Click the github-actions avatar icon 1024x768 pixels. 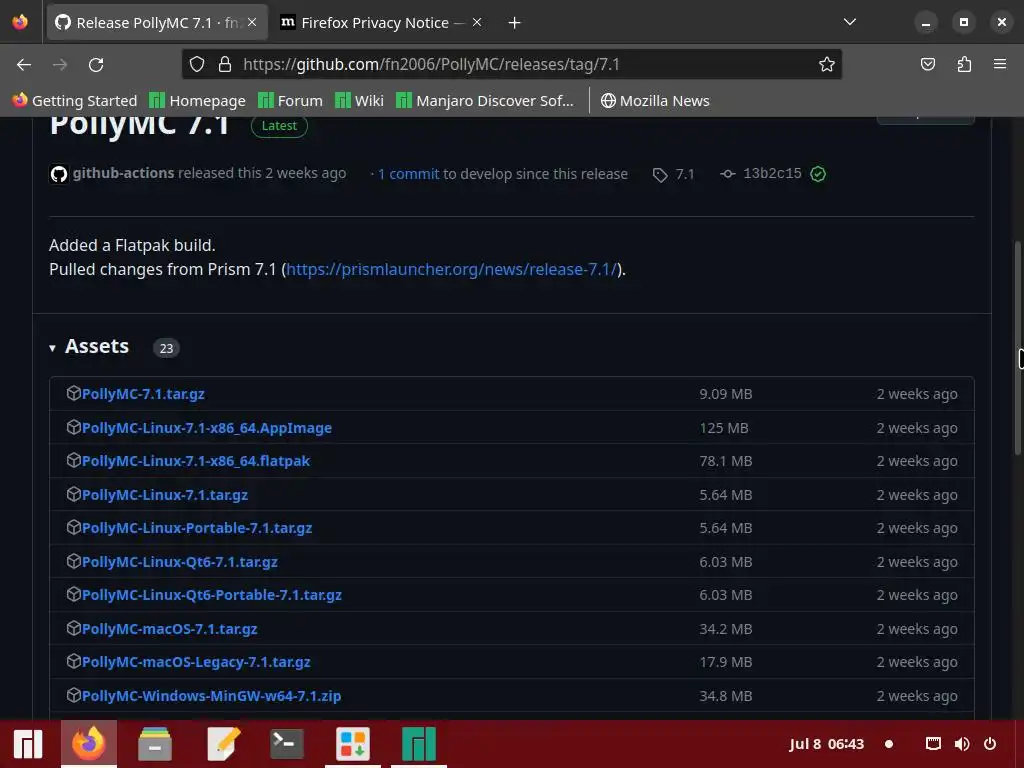point(59,174)
